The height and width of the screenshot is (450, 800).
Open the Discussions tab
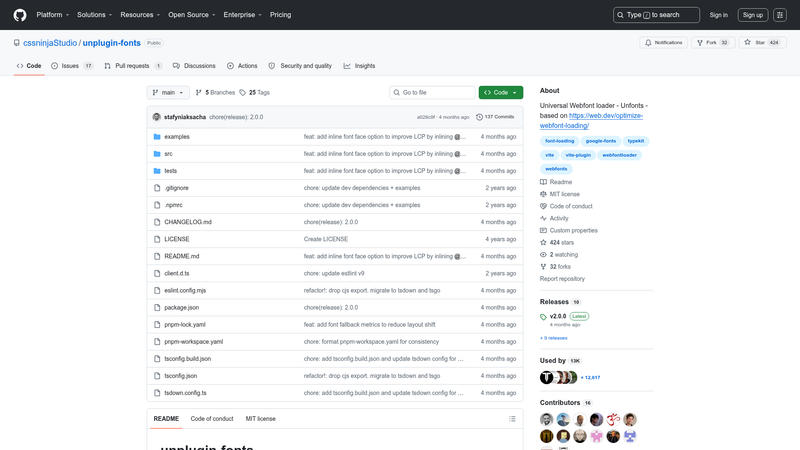point(194,66)
